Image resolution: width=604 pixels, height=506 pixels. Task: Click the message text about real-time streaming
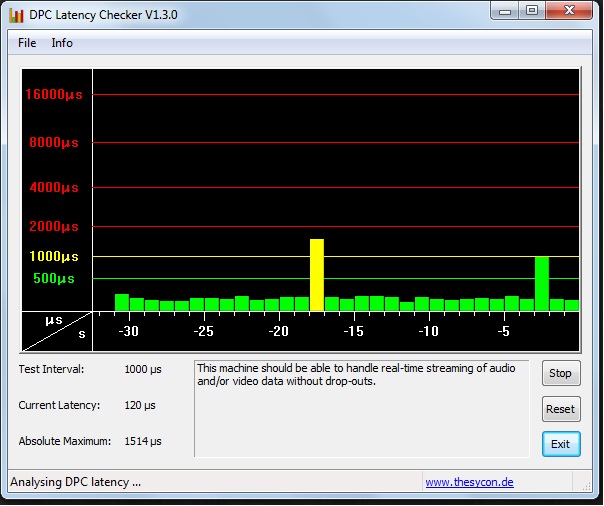coord(356,375)
